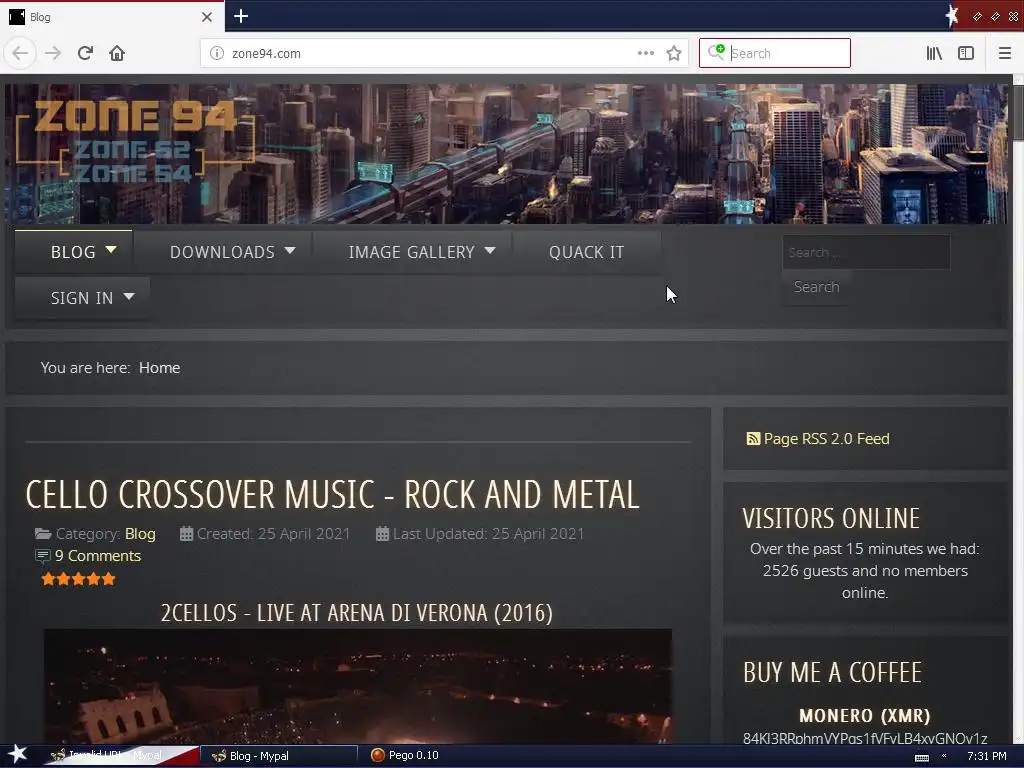
Task: Play the 2Cellos Arena di Verona video
Action: coord(357,686)
